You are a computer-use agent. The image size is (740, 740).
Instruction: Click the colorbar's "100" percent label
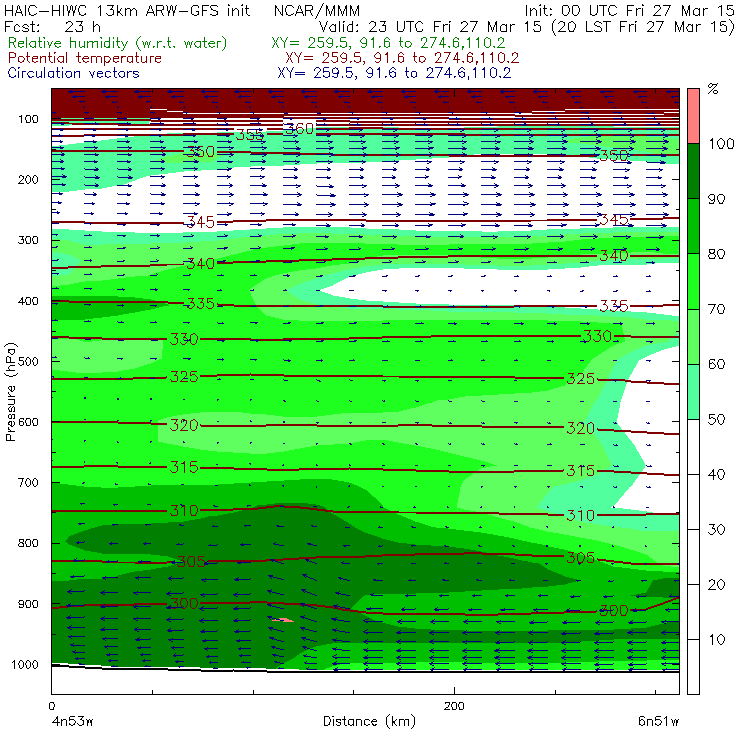[722, 143]
